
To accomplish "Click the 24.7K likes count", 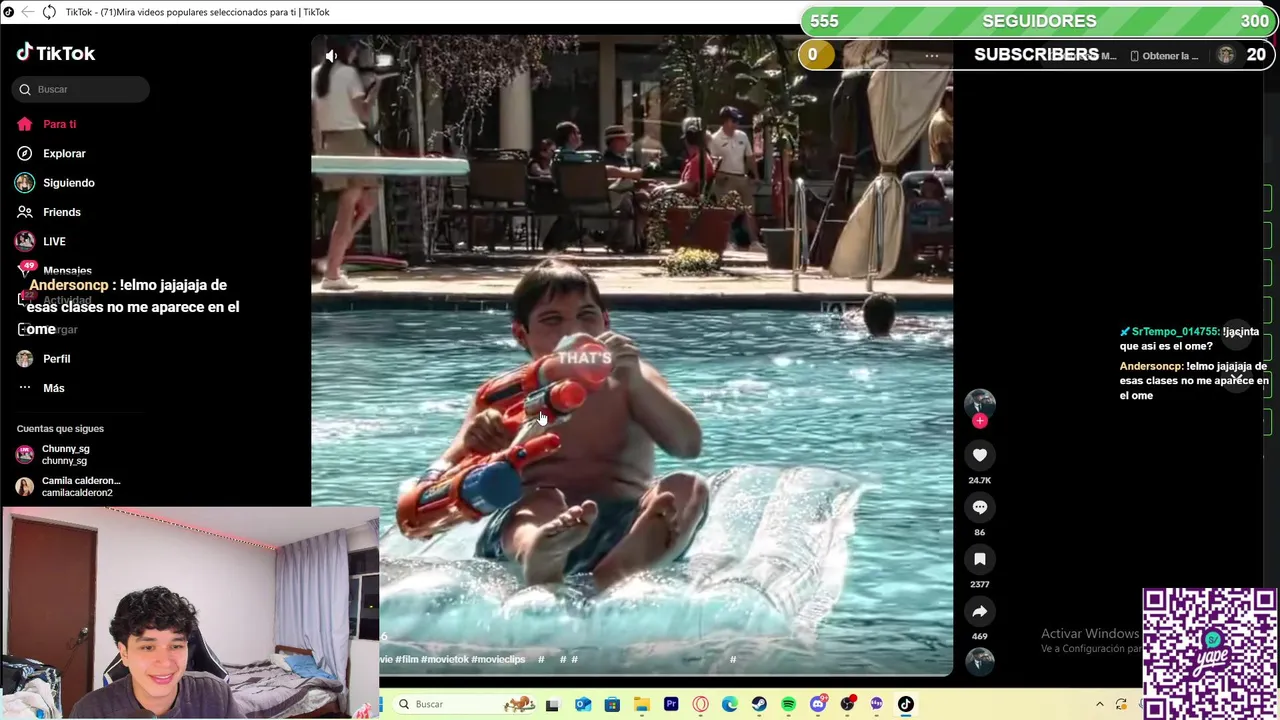I will pyautogui.click(x=980, y=480).
